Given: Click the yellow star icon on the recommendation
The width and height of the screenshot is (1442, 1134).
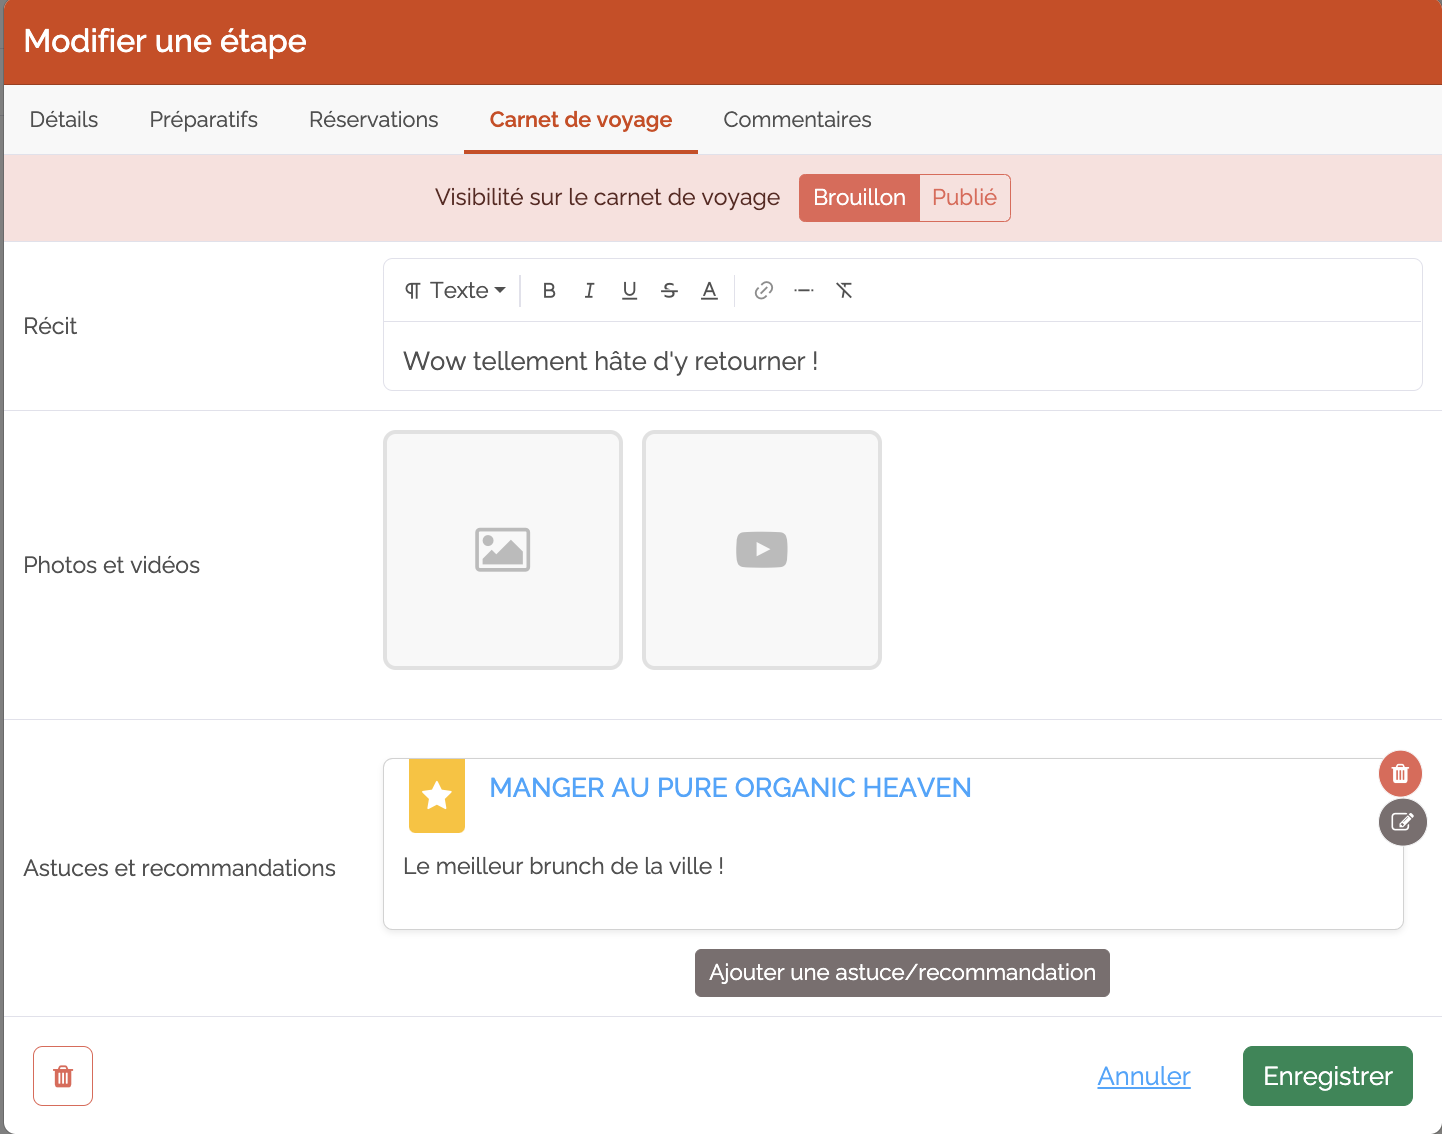Looking at the screenshot, I should click(x=437, y=796).
